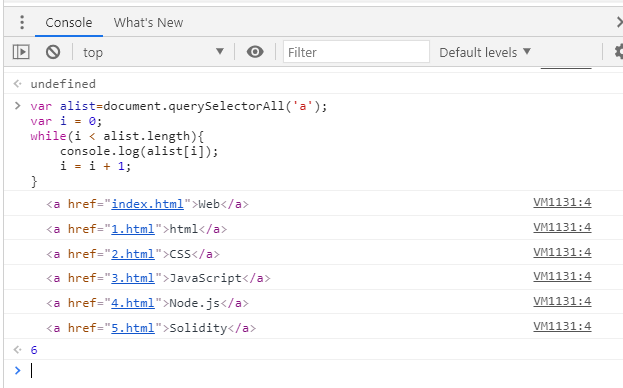Click the 'var alist=document.querySelectorAll' line
The image size is (623, 388).
point(179,106)
